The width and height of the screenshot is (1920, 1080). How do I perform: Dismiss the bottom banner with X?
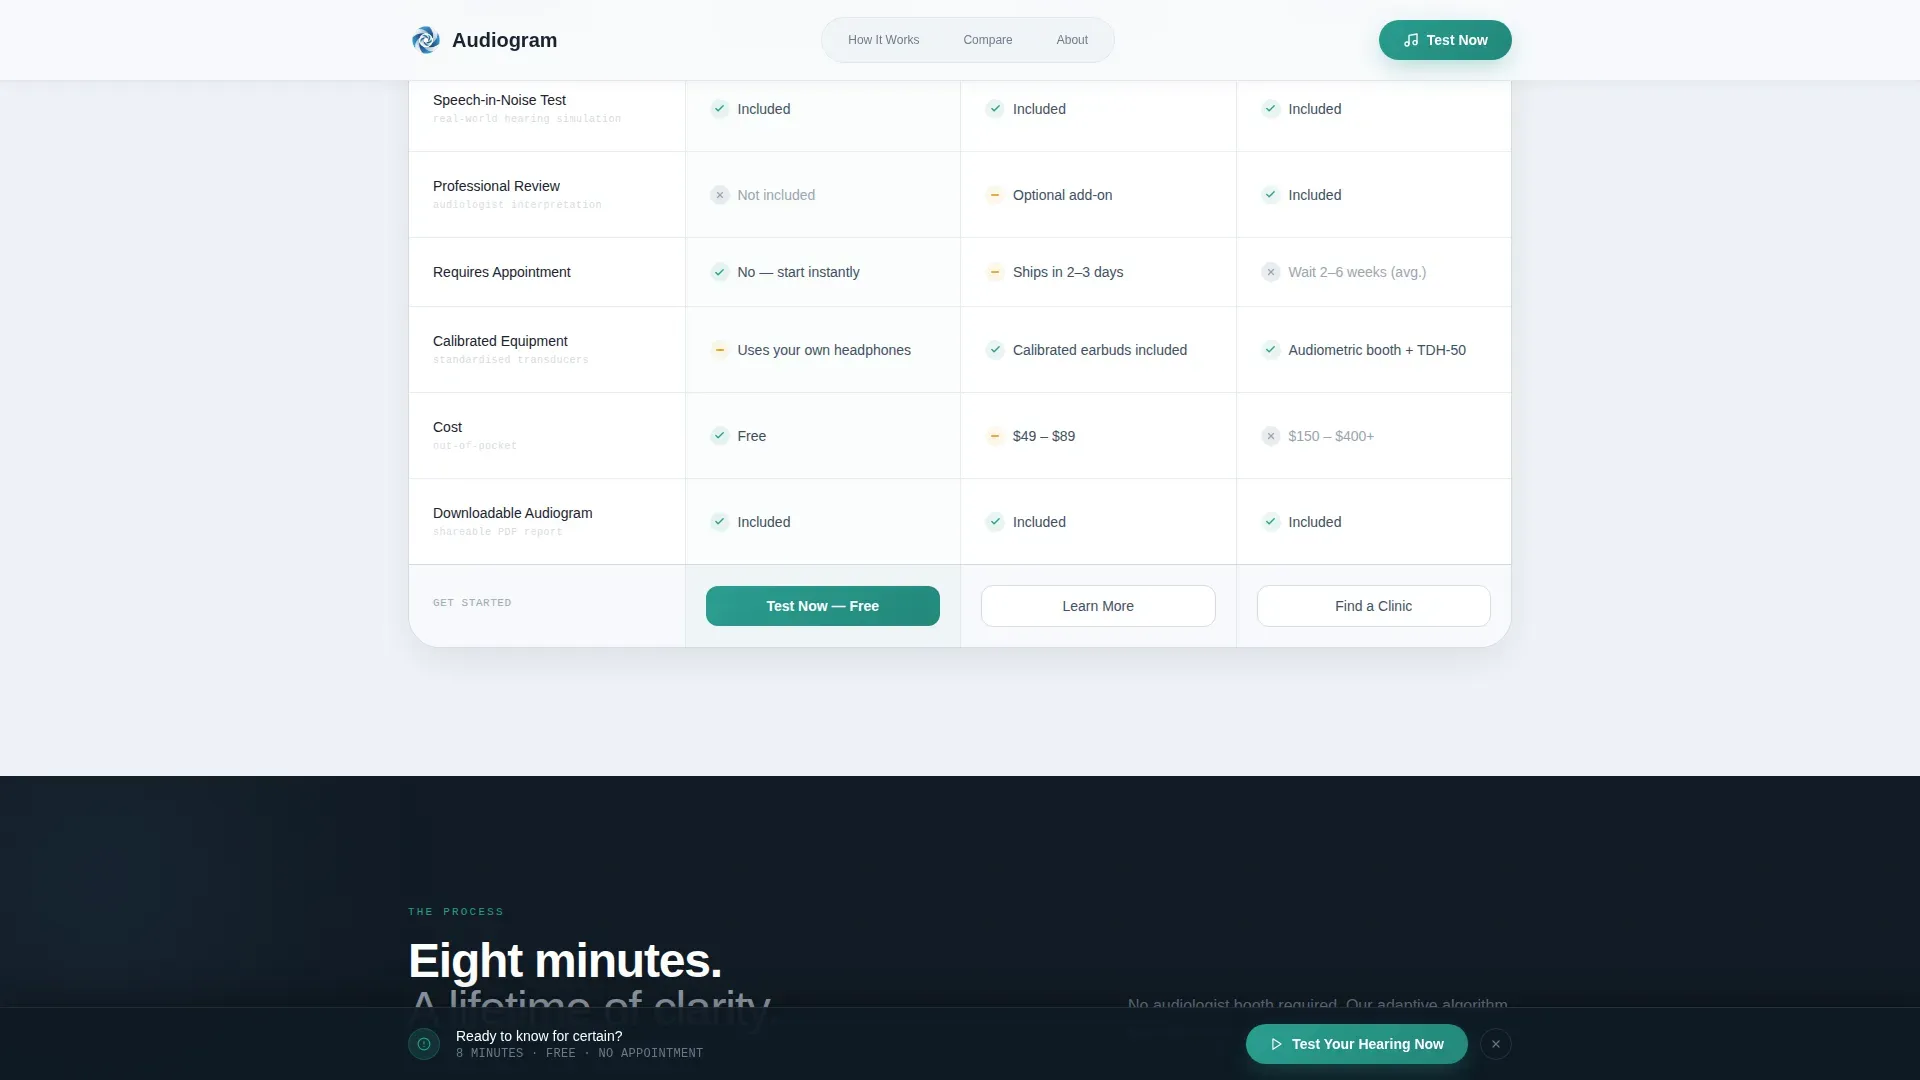(x=1496, y=1044)
